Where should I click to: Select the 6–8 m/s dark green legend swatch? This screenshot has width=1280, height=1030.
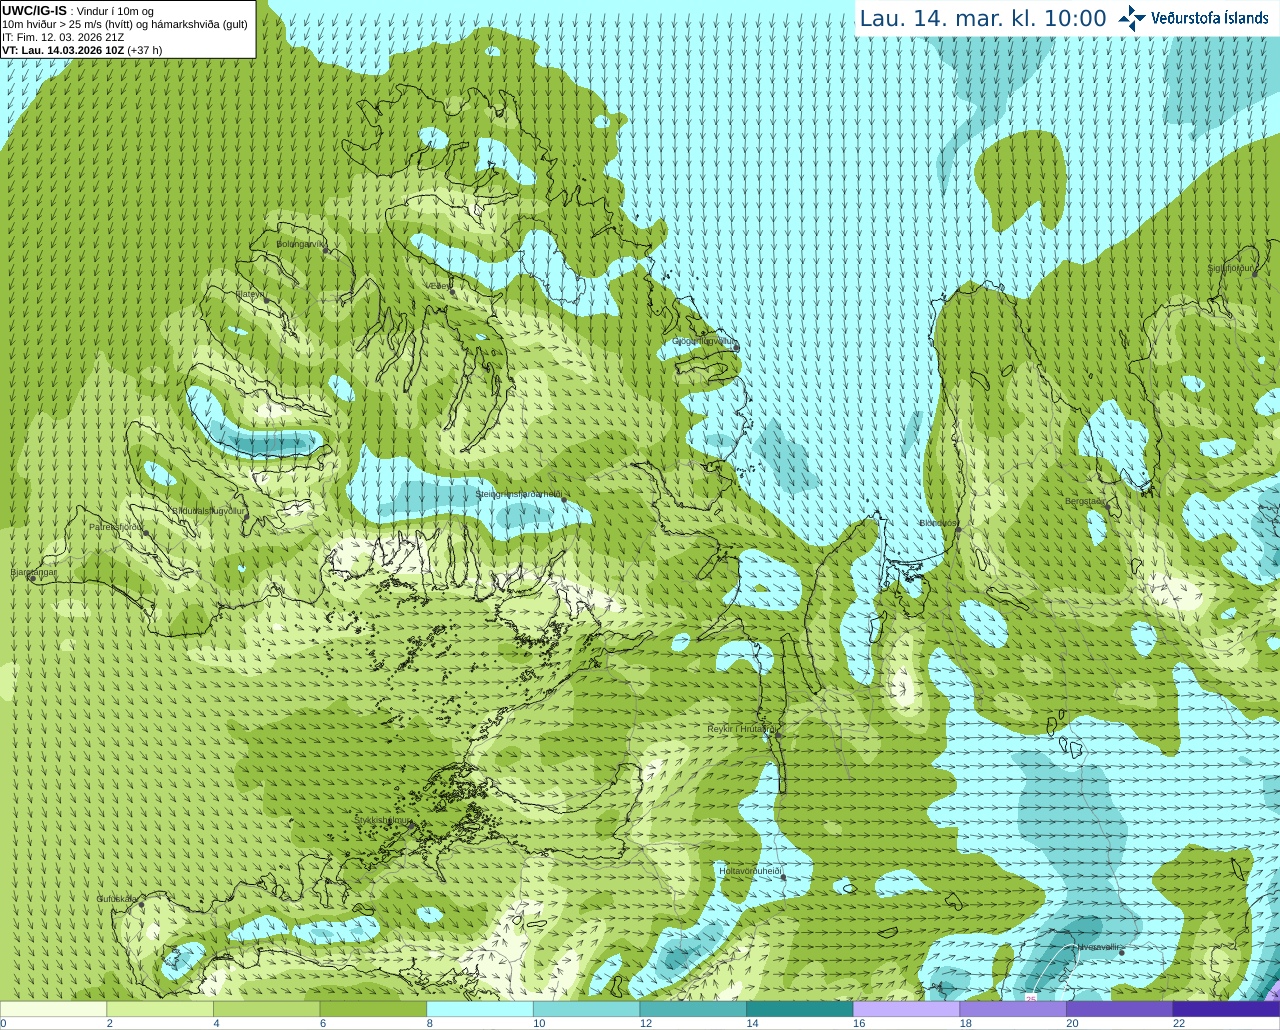pyautogui.click(x=373, y=1009)
